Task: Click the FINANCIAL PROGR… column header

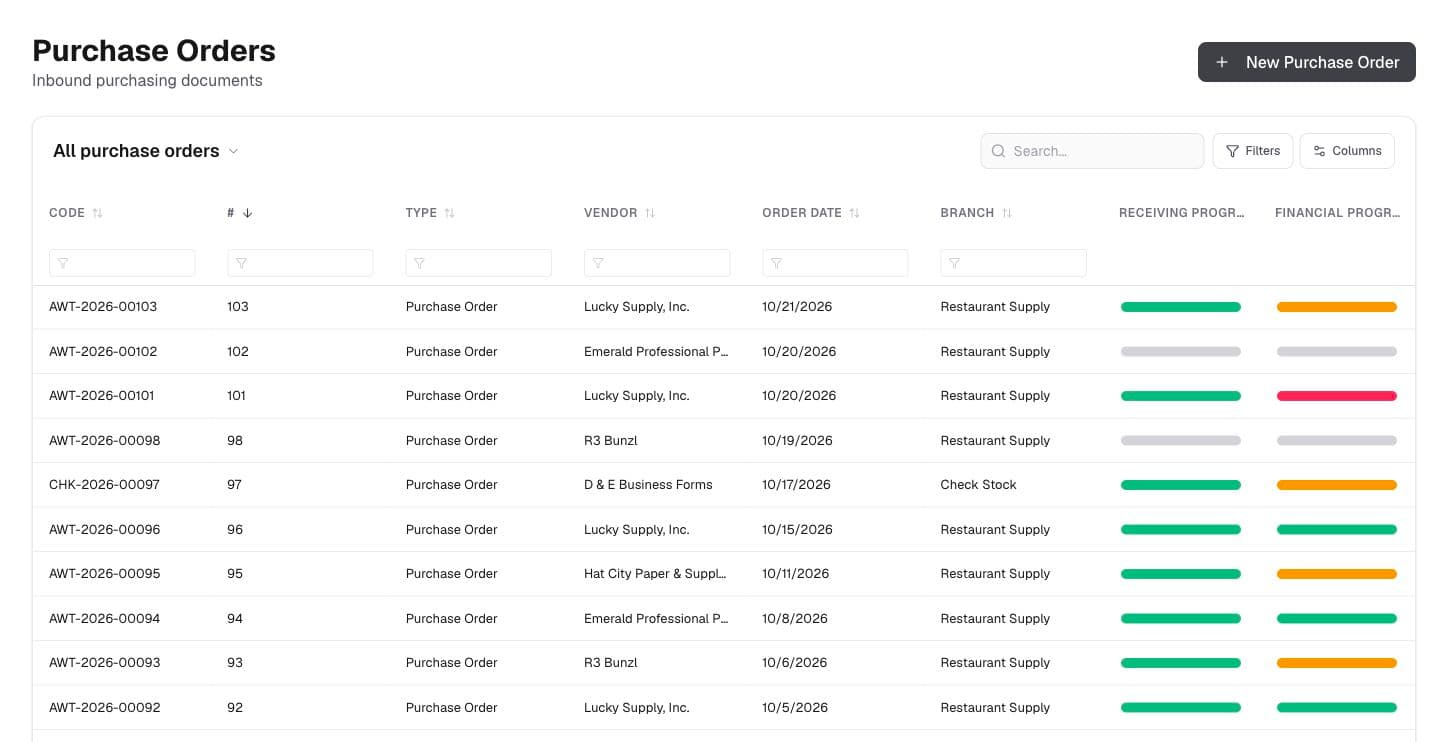Action: coord(1338,213)
